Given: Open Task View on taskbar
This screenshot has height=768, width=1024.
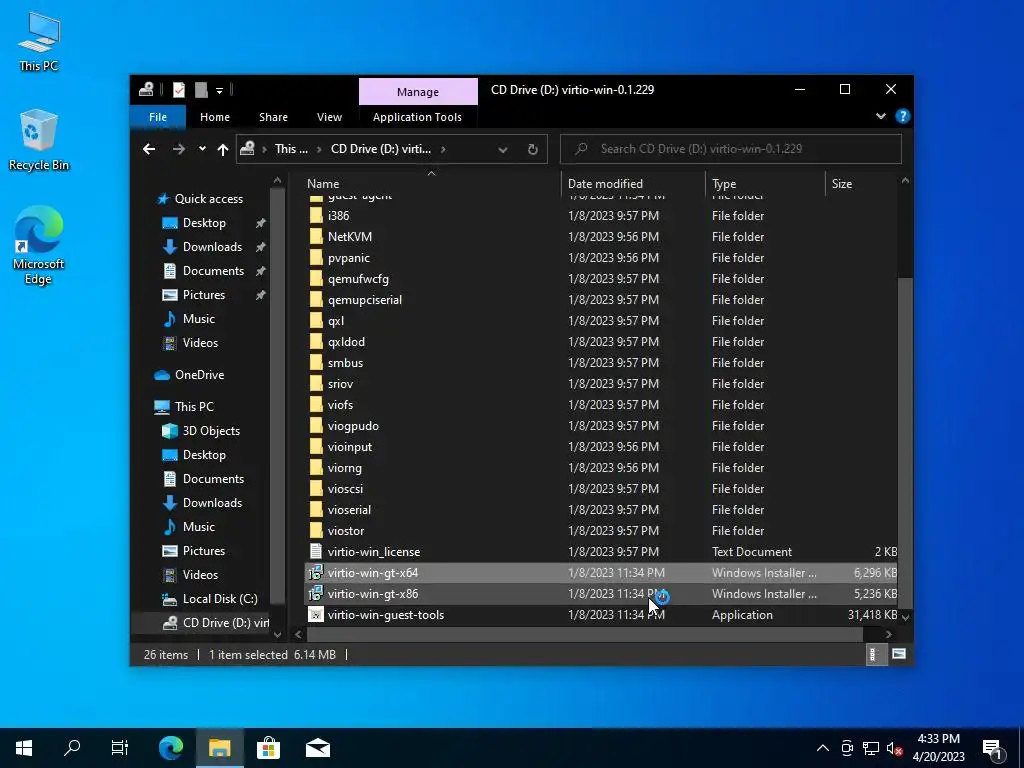Looking at the screenshot, I should pyautogui.click(x=120, y=748).
